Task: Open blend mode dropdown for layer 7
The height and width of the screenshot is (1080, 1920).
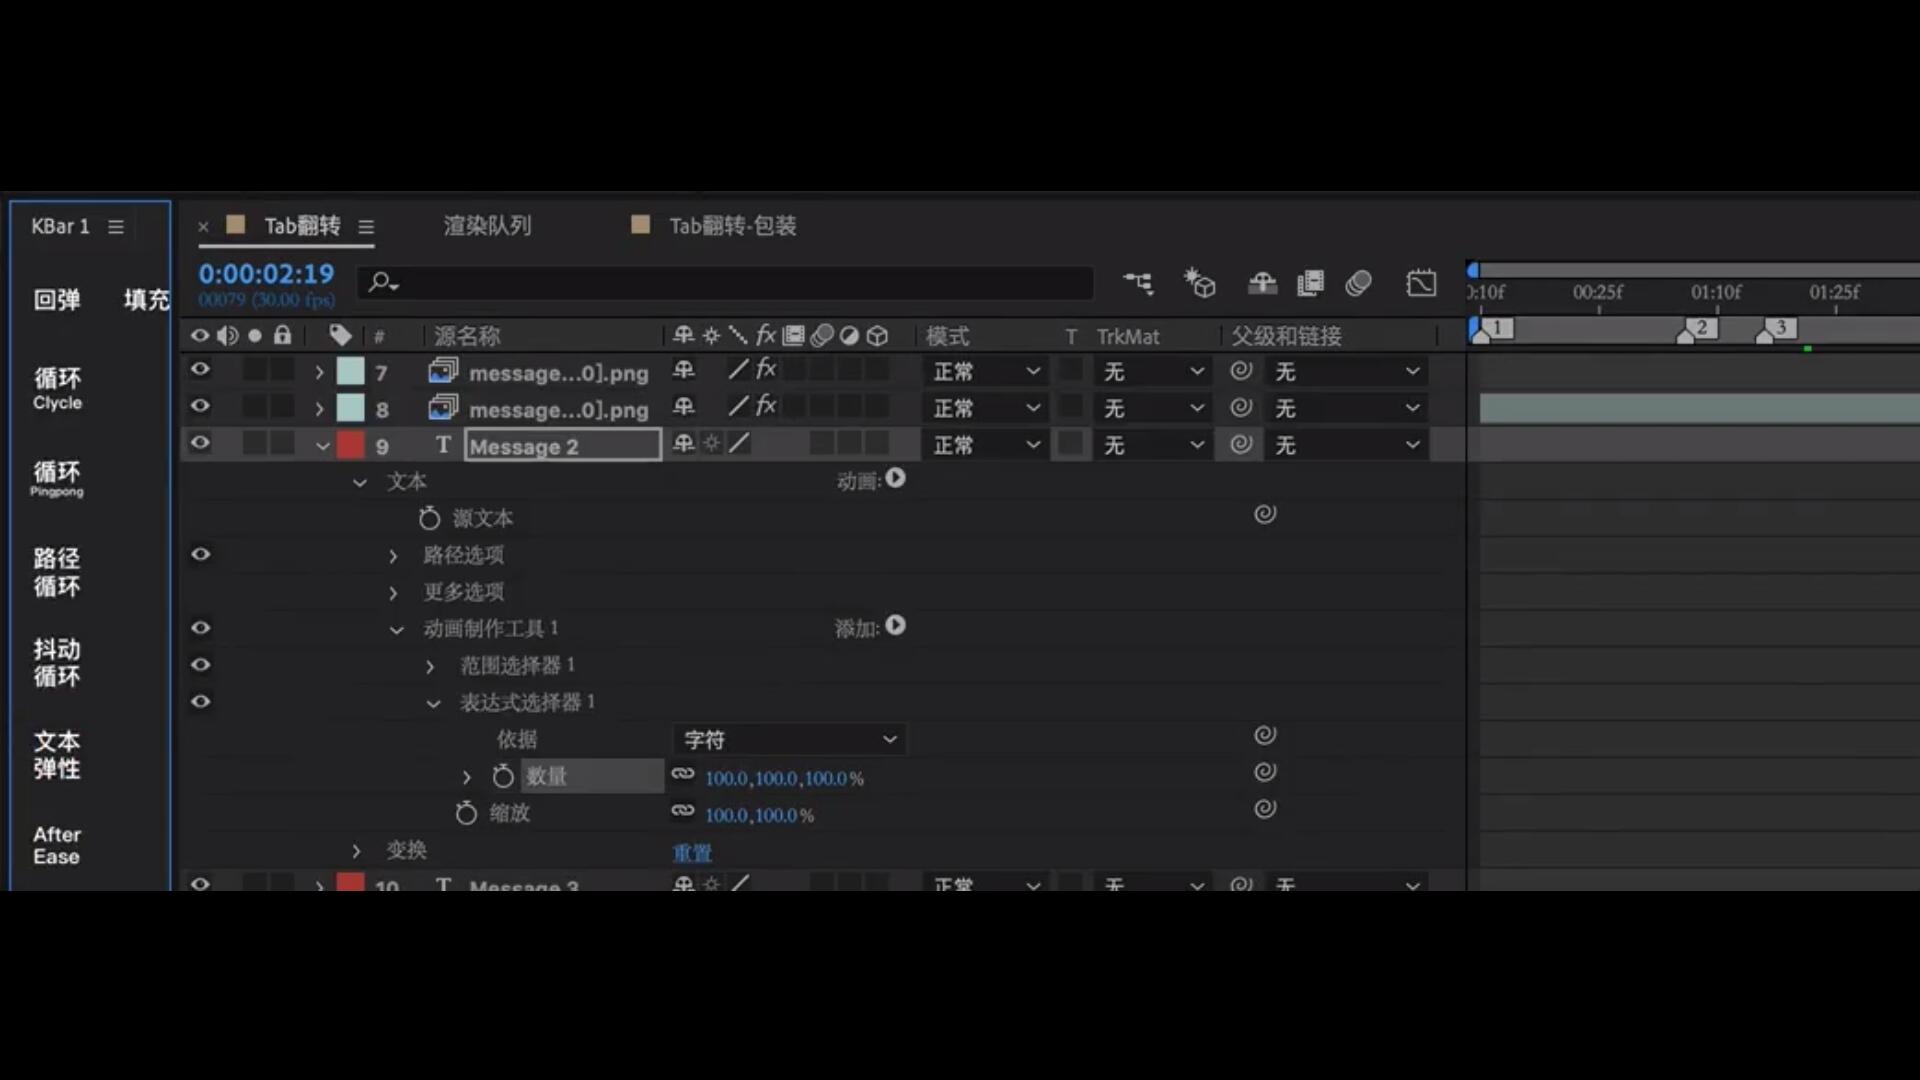Action: pos(986,371)
